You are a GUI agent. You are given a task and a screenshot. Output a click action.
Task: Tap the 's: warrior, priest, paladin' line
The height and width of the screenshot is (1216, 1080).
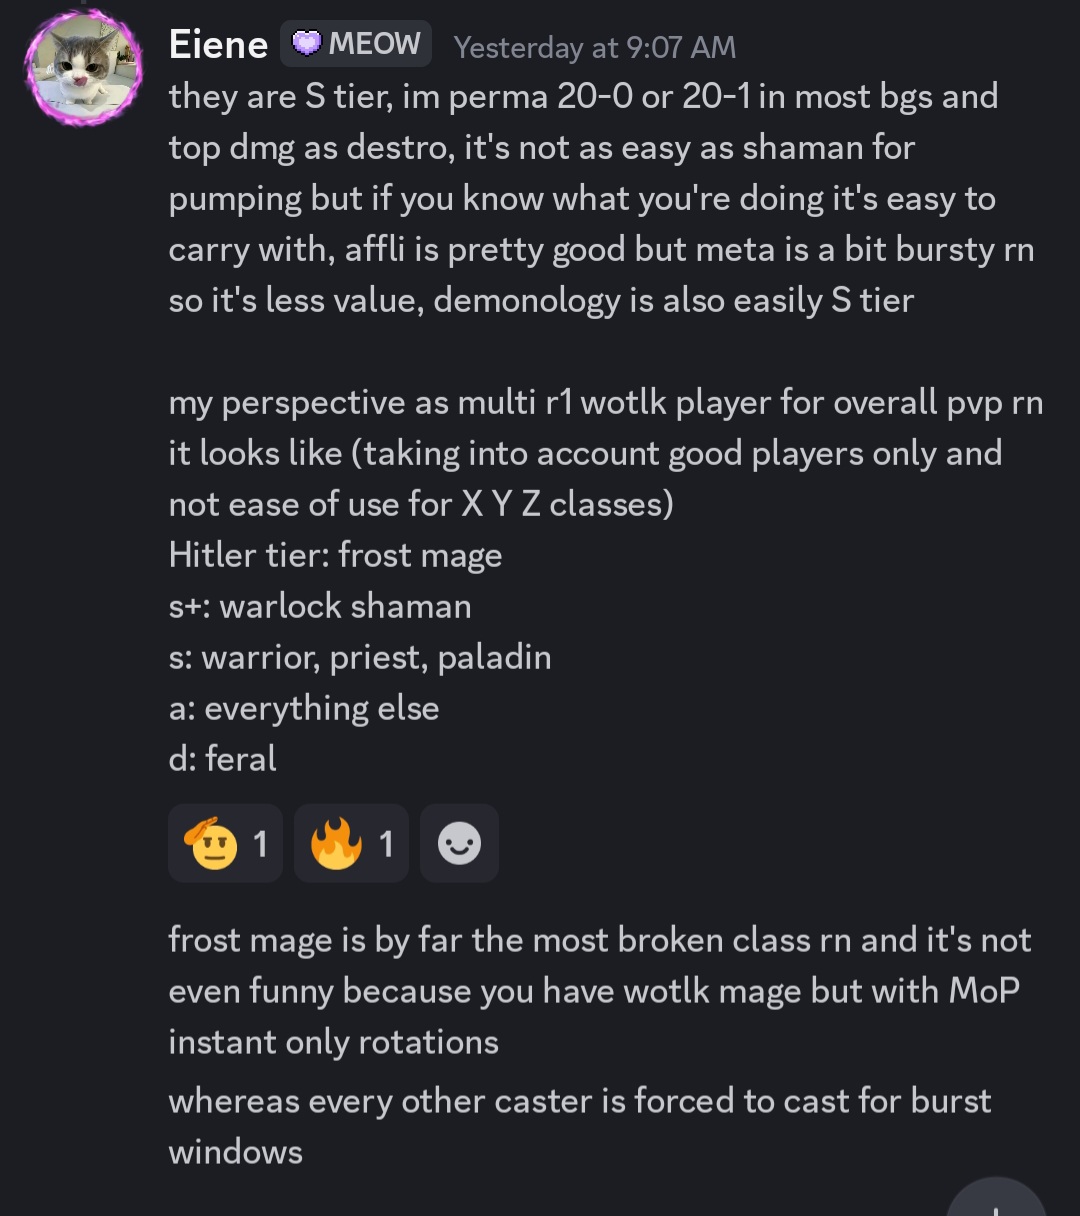coord(360,658)
